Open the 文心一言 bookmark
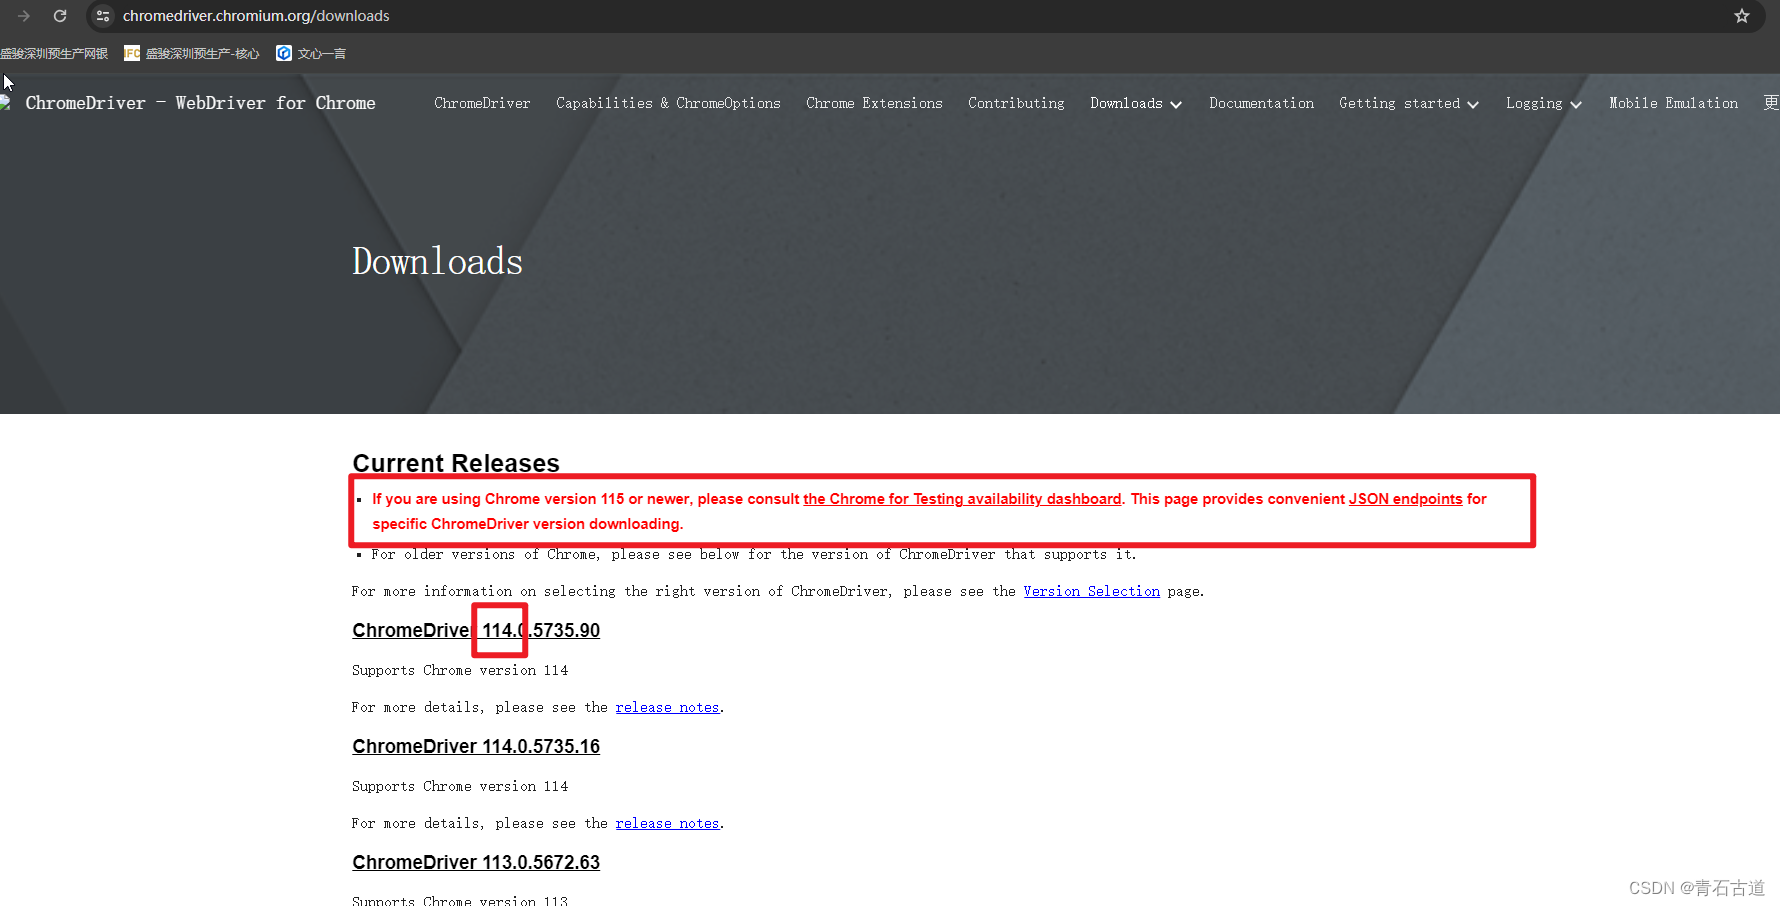Image resolution: width=1780 pixels, height=906 pixels. pyautogui.click(x=311, y=54)
